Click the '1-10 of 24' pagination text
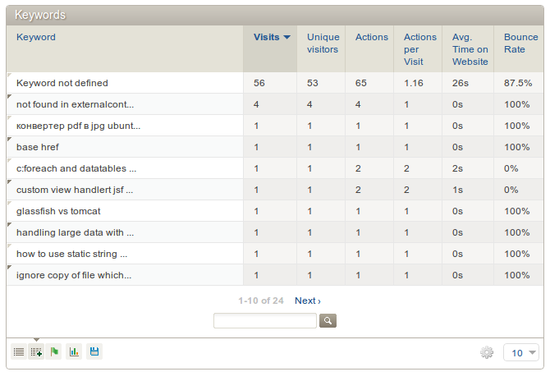 click(261, 301)
